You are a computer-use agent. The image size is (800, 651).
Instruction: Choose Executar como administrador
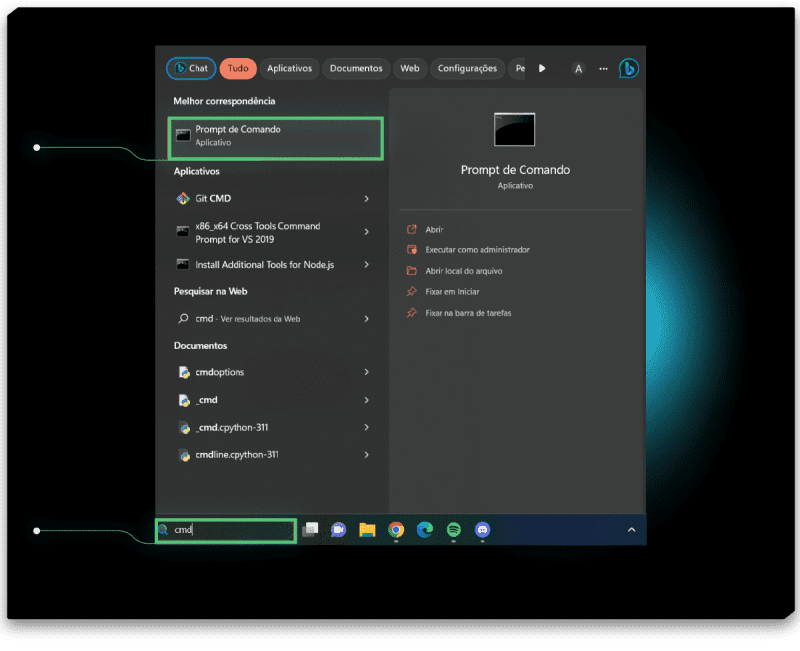tap(478, 249)
